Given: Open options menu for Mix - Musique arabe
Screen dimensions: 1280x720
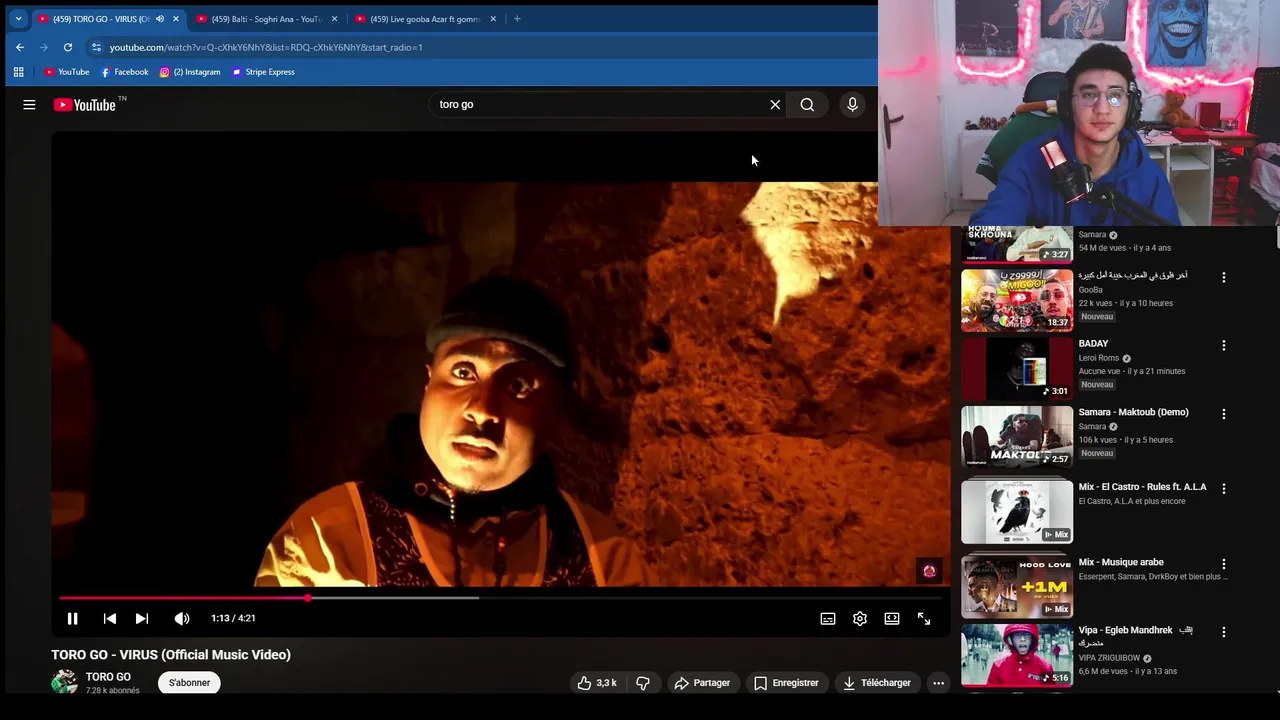Looking at the screenshot, I should 1223,564.
